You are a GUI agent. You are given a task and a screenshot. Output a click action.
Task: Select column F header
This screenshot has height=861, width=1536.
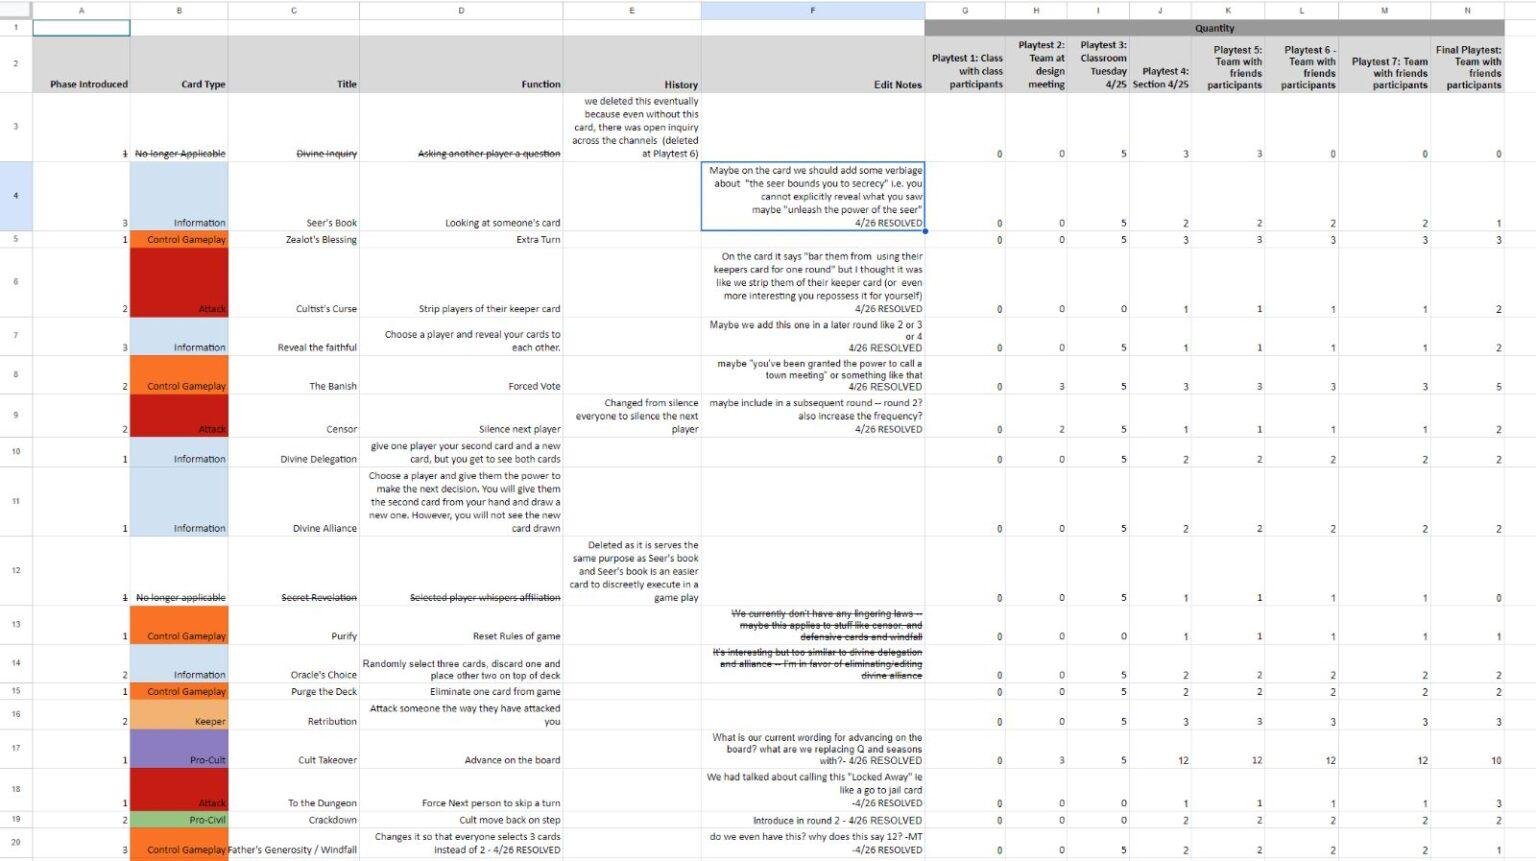pos(812,10)
